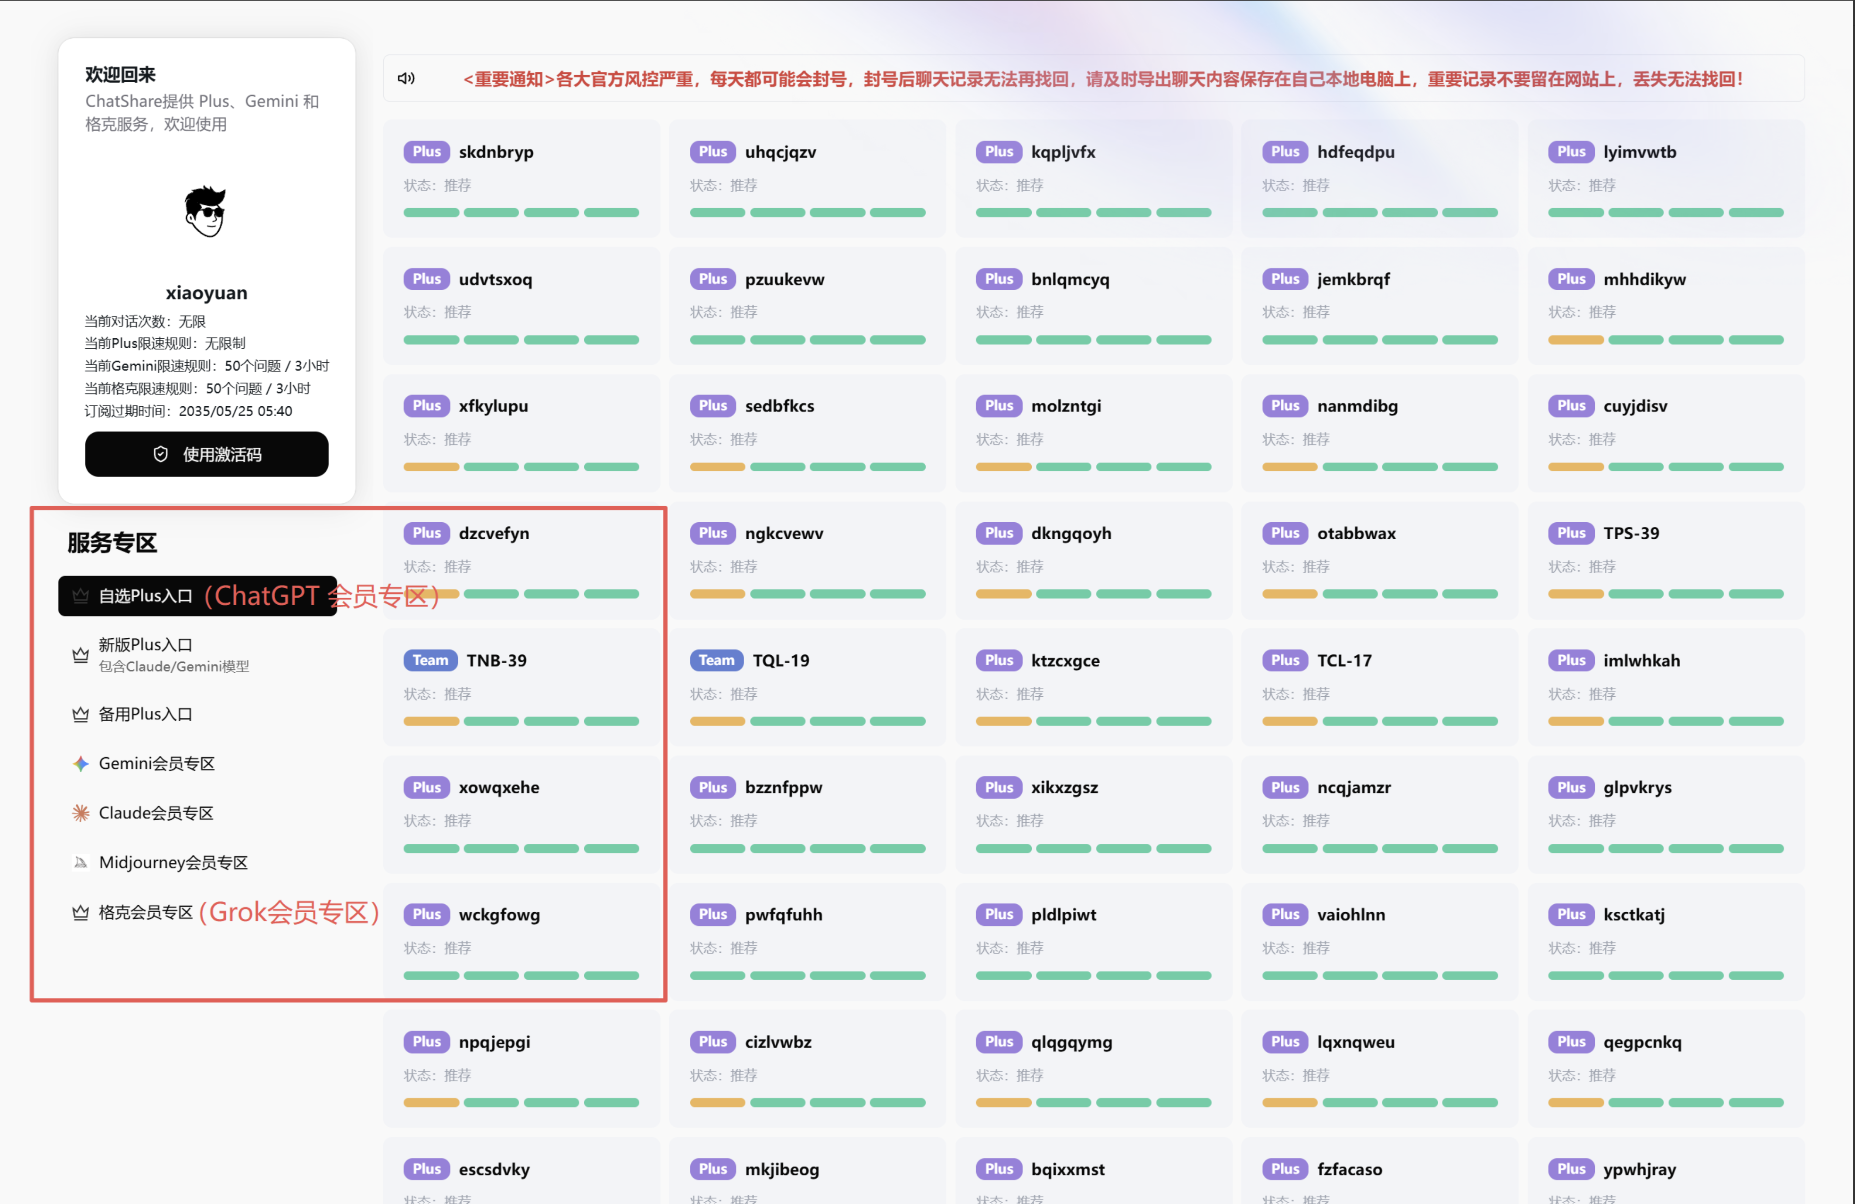Click the Gemini sparkle icon in sidebar
This screenshot has height=1204, width=1855.
[81, 763]
